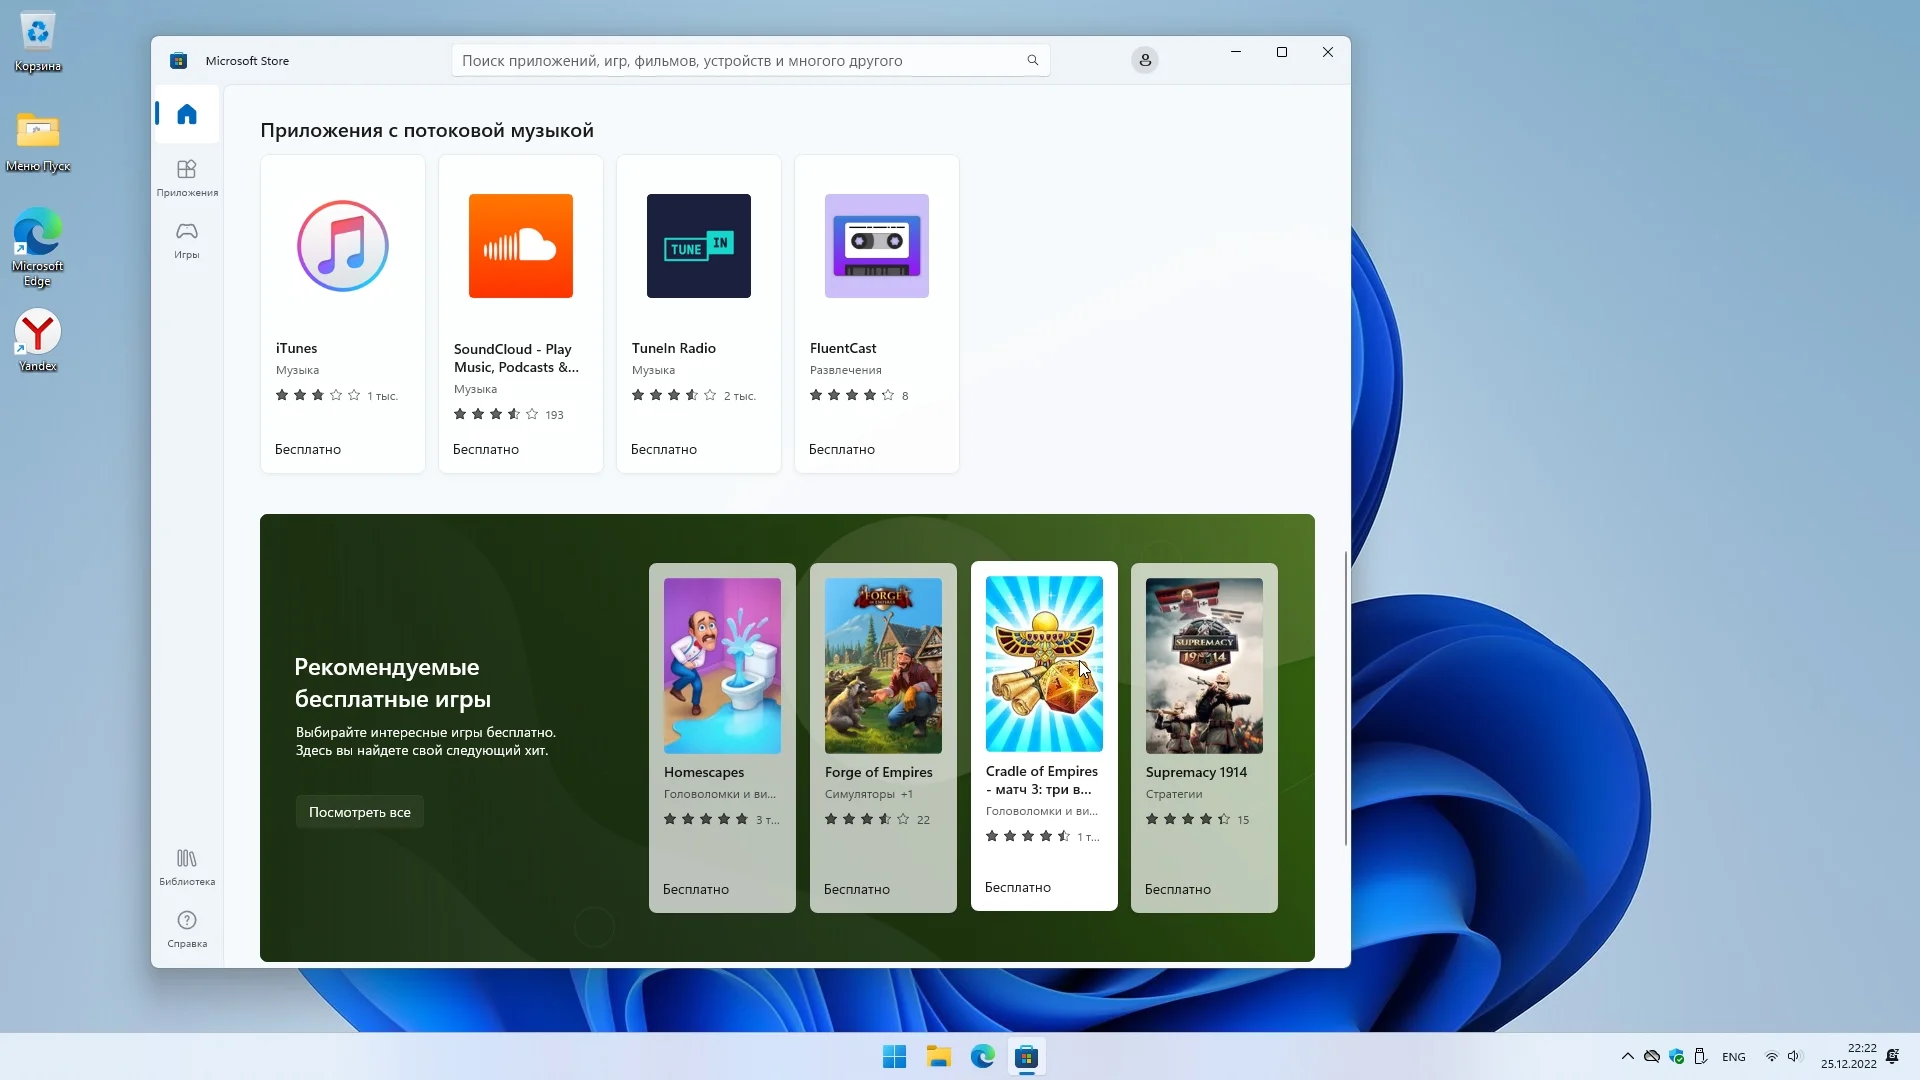Open Библиотека in the sidebar
Viewport: 1920px width, 1080px height.
coord(187,866)
